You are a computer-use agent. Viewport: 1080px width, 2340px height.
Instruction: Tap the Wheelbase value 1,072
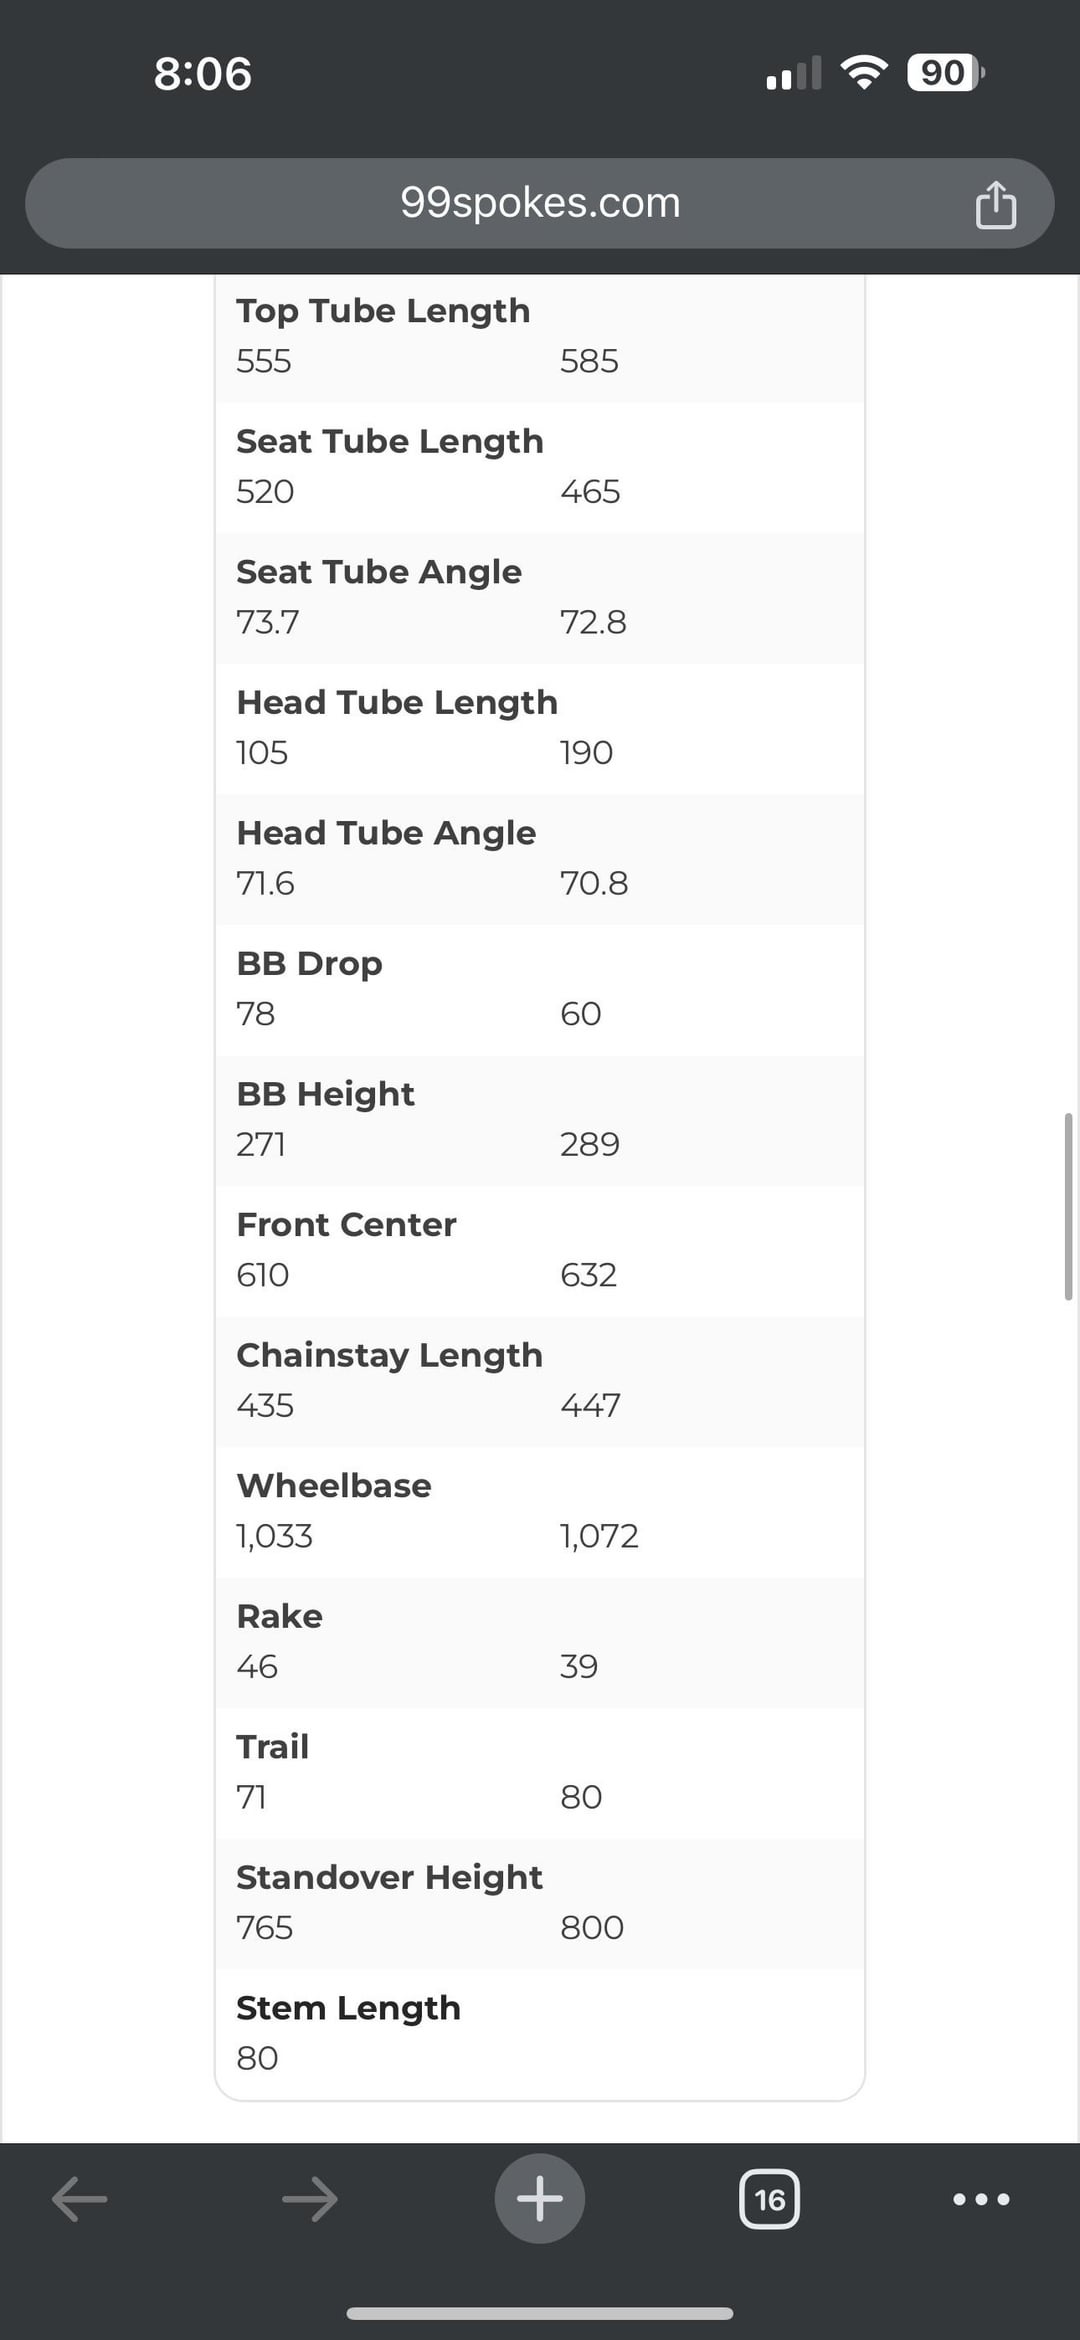click(x=599, y=1536)
